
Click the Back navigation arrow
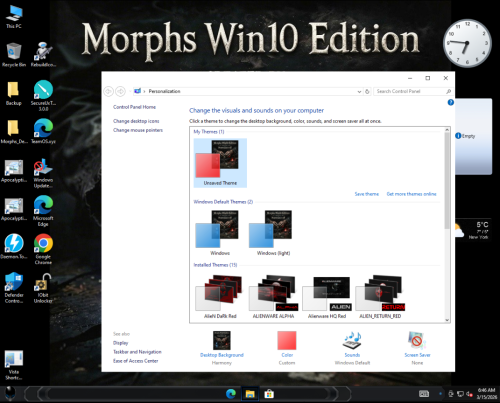click(x=108, y=91)
